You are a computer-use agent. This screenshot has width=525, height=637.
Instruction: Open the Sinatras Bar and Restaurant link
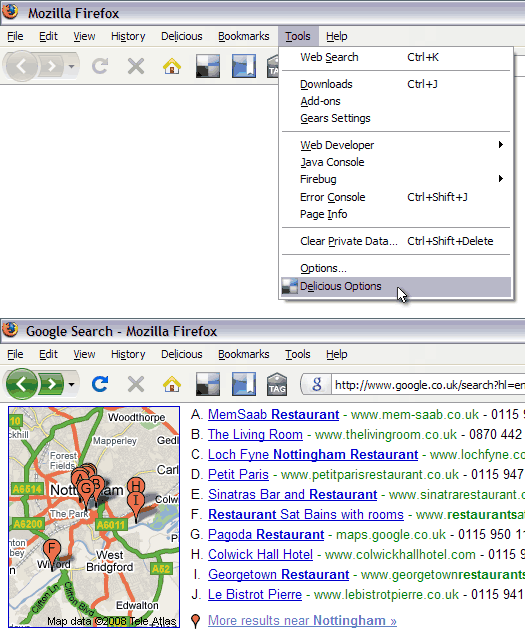[x=293, y=494]
